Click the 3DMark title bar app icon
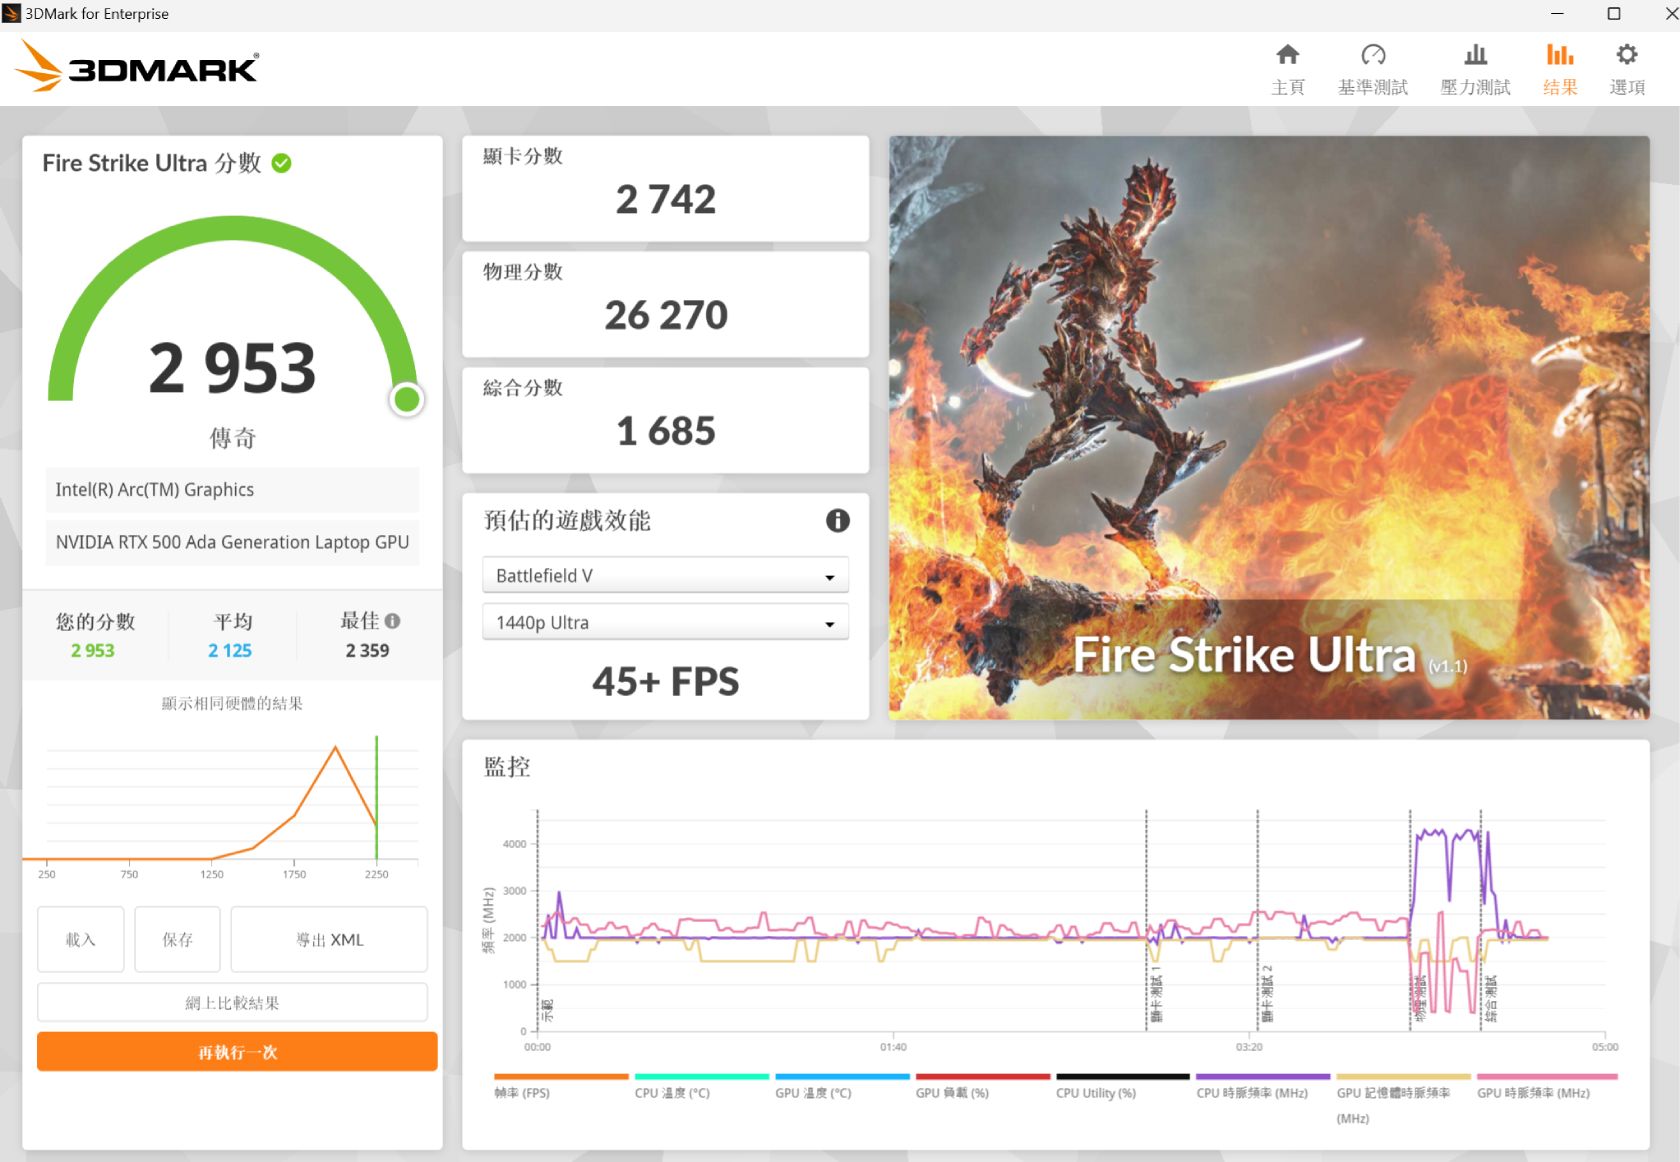The image size is (1680, 1162). click(11, 14)
